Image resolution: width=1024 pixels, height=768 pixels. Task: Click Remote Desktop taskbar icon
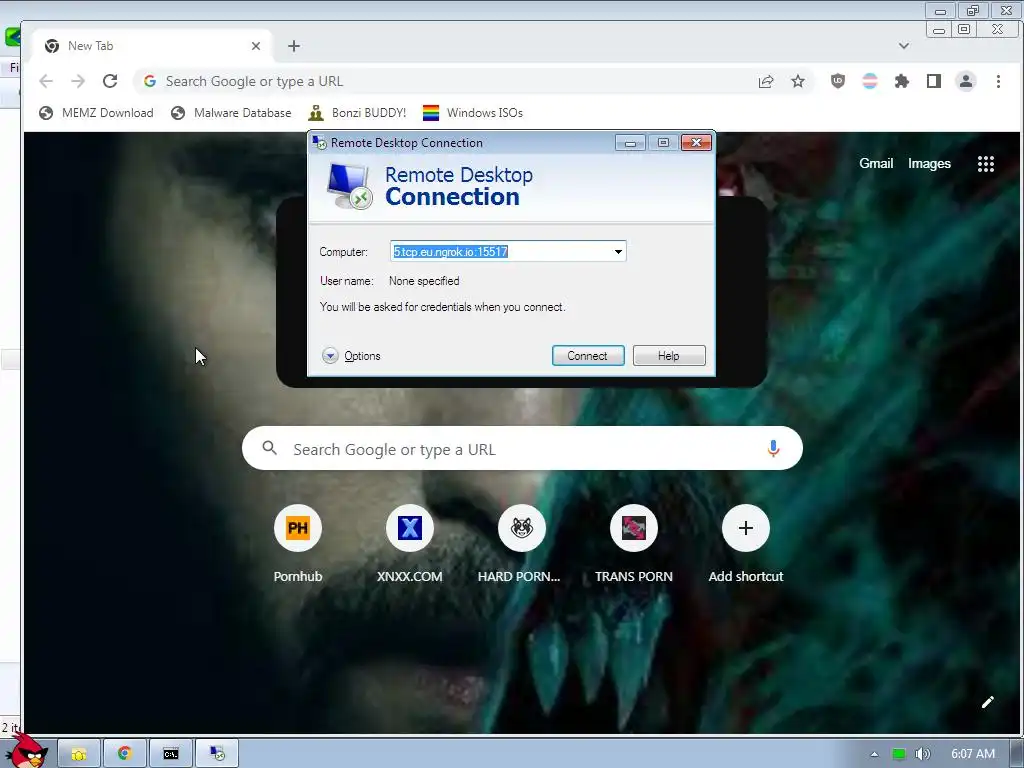217,754
